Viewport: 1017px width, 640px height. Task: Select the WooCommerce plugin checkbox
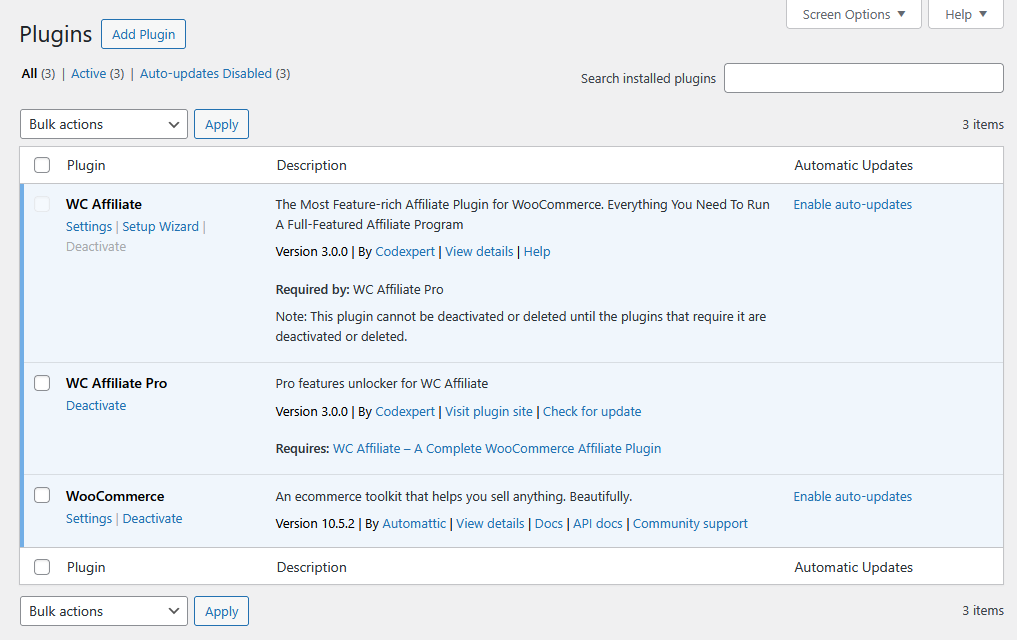(42, 496)
